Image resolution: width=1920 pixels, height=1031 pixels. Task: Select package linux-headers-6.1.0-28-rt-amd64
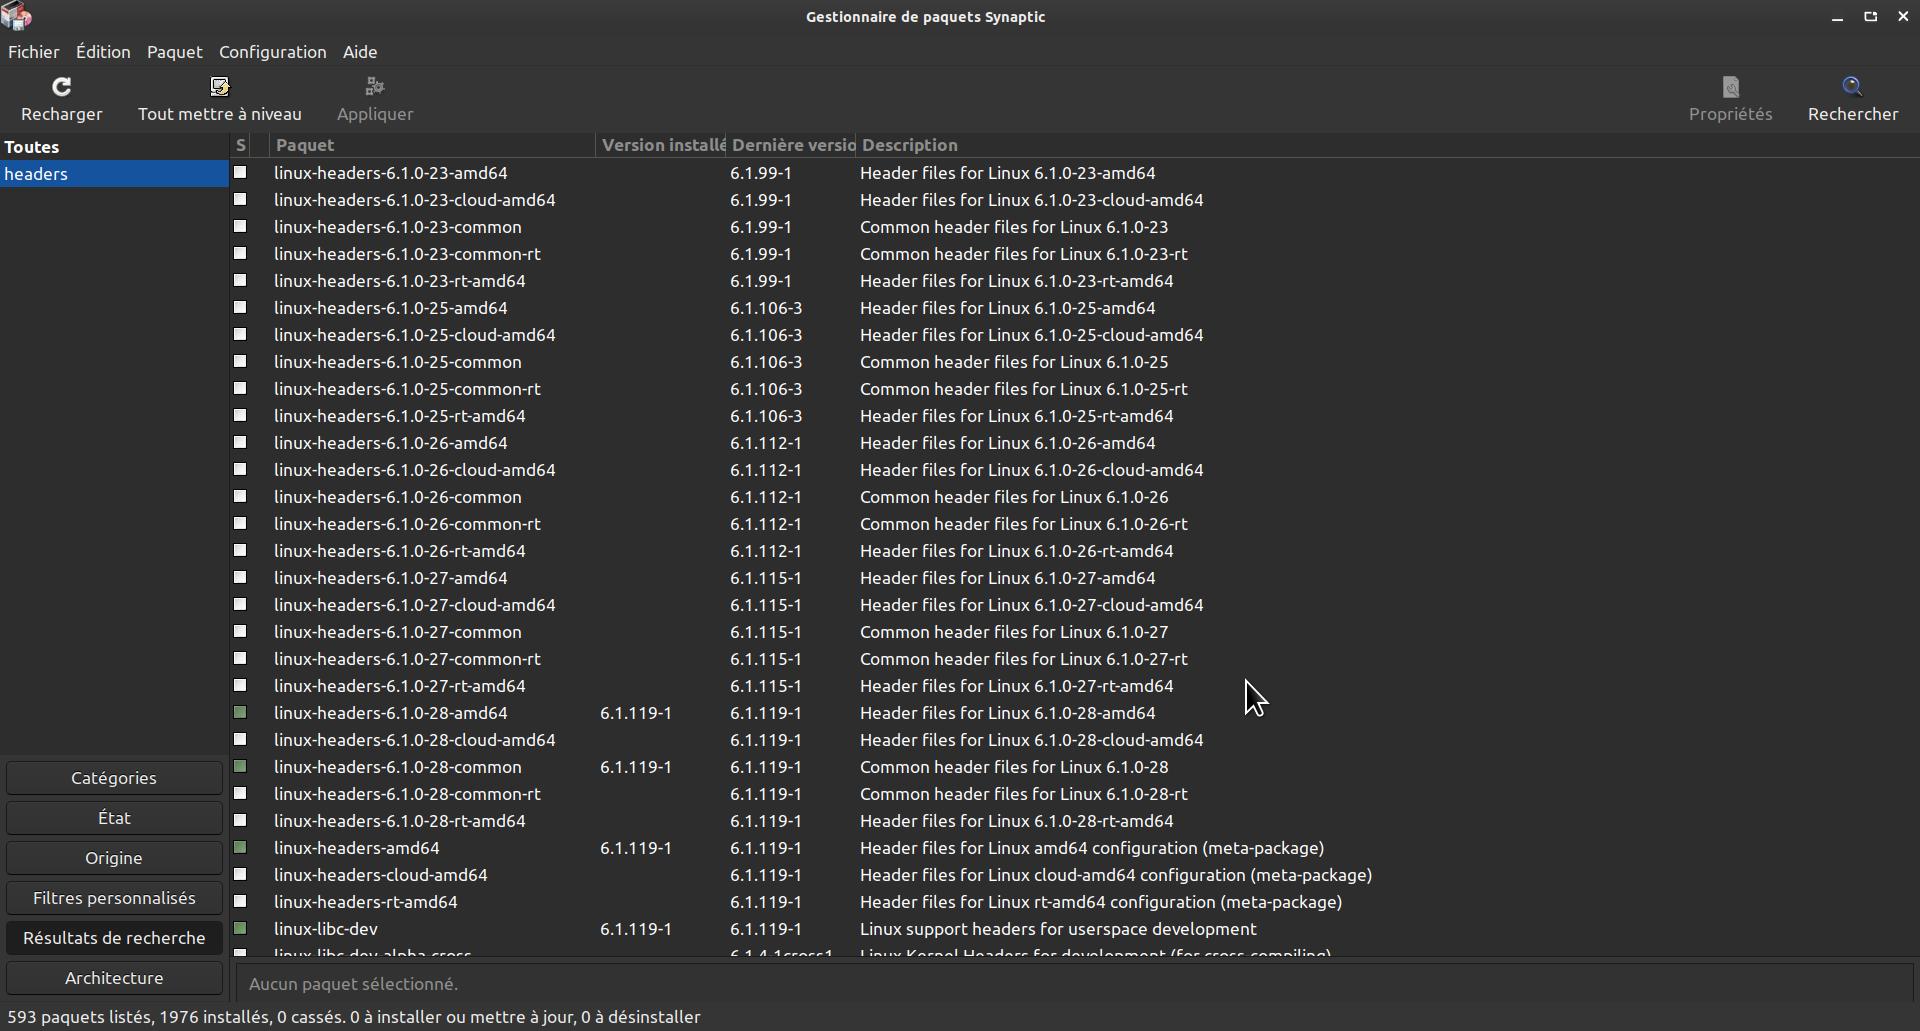click(399, 821)
